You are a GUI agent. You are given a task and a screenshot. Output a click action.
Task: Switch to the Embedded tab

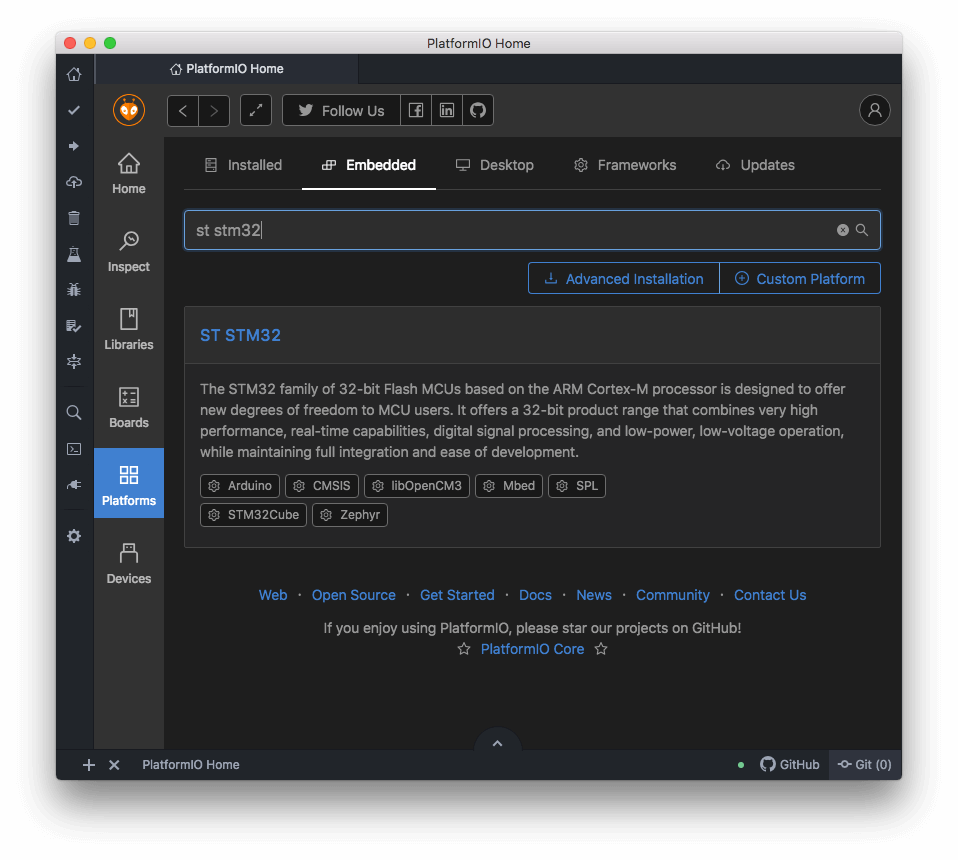[369, 165]
